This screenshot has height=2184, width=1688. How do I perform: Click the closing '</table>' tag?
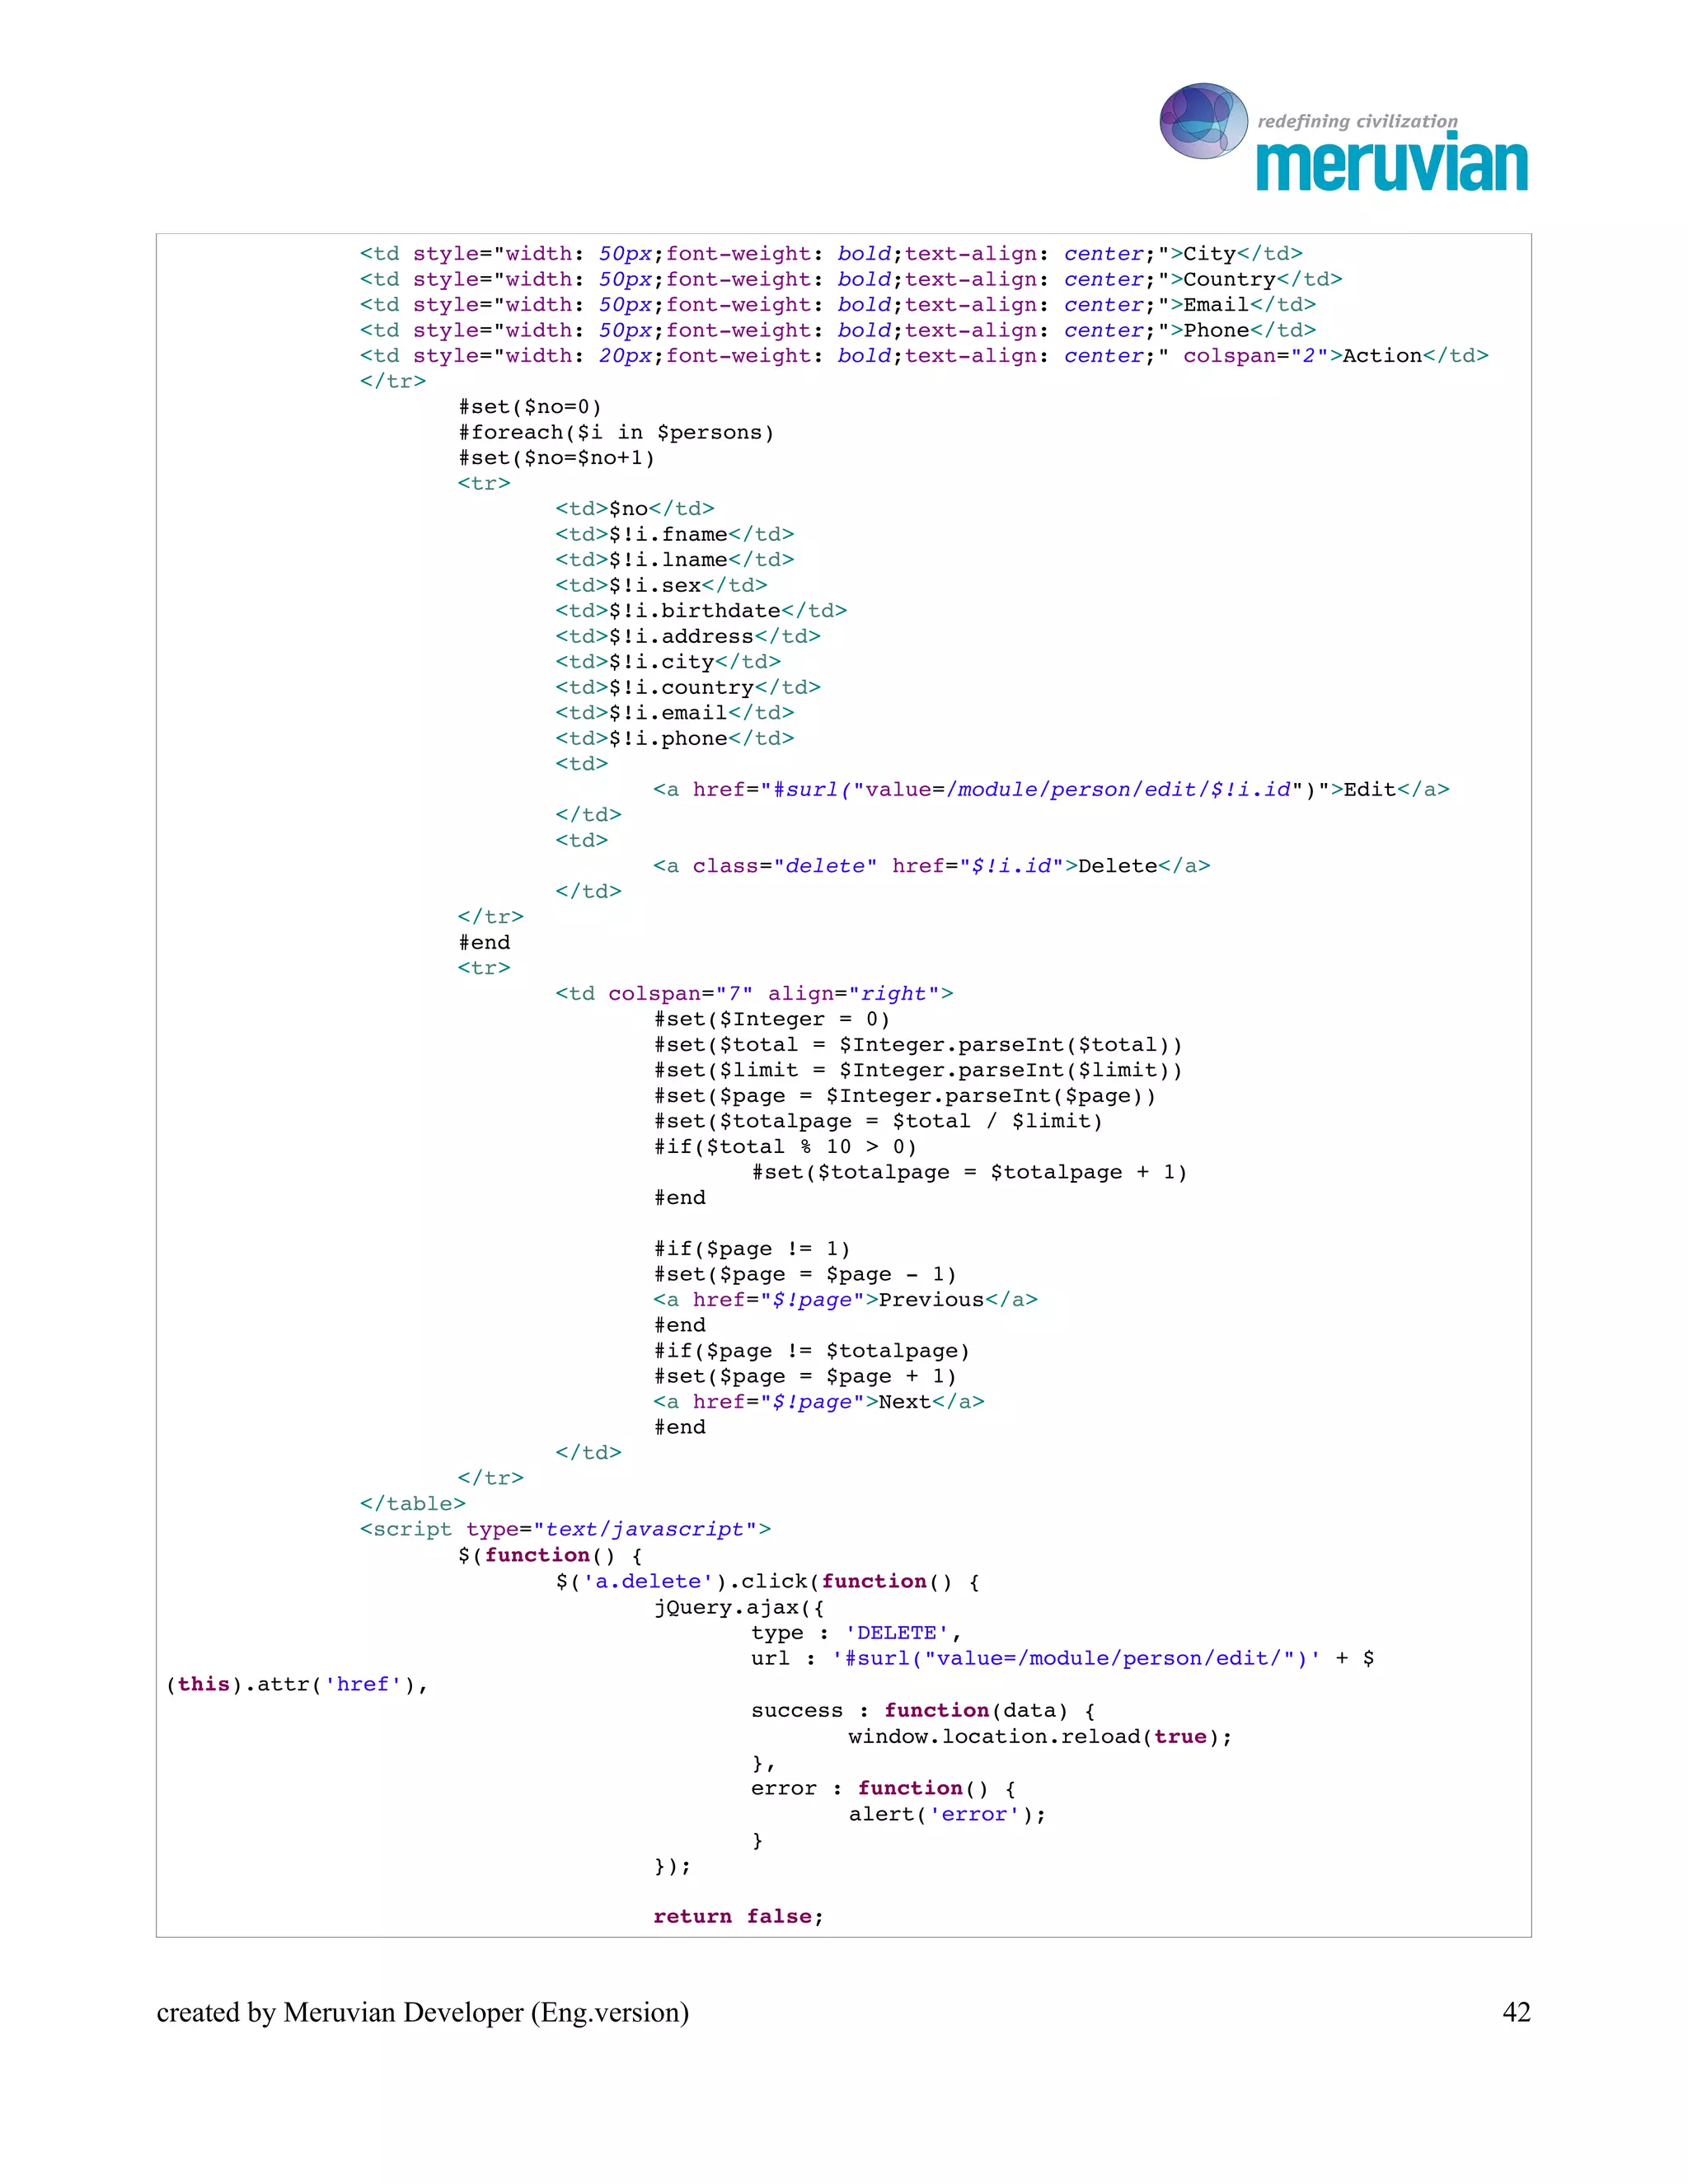[x=412, y=1503]
